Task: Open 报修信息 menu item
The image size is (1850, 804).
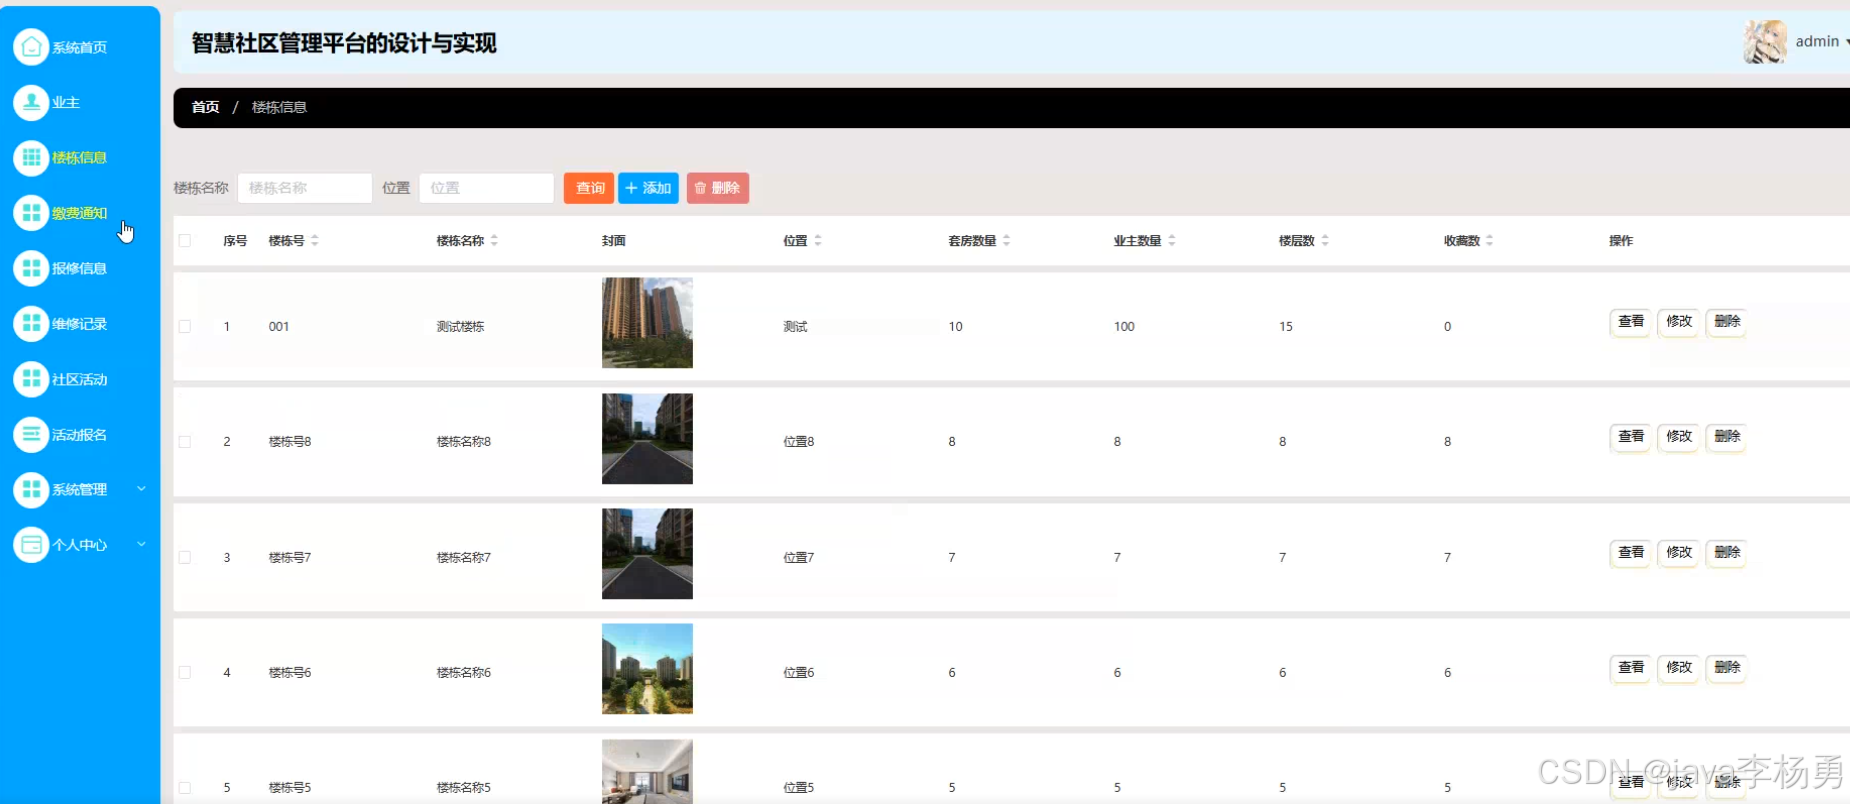Action: tap(80, 269)
